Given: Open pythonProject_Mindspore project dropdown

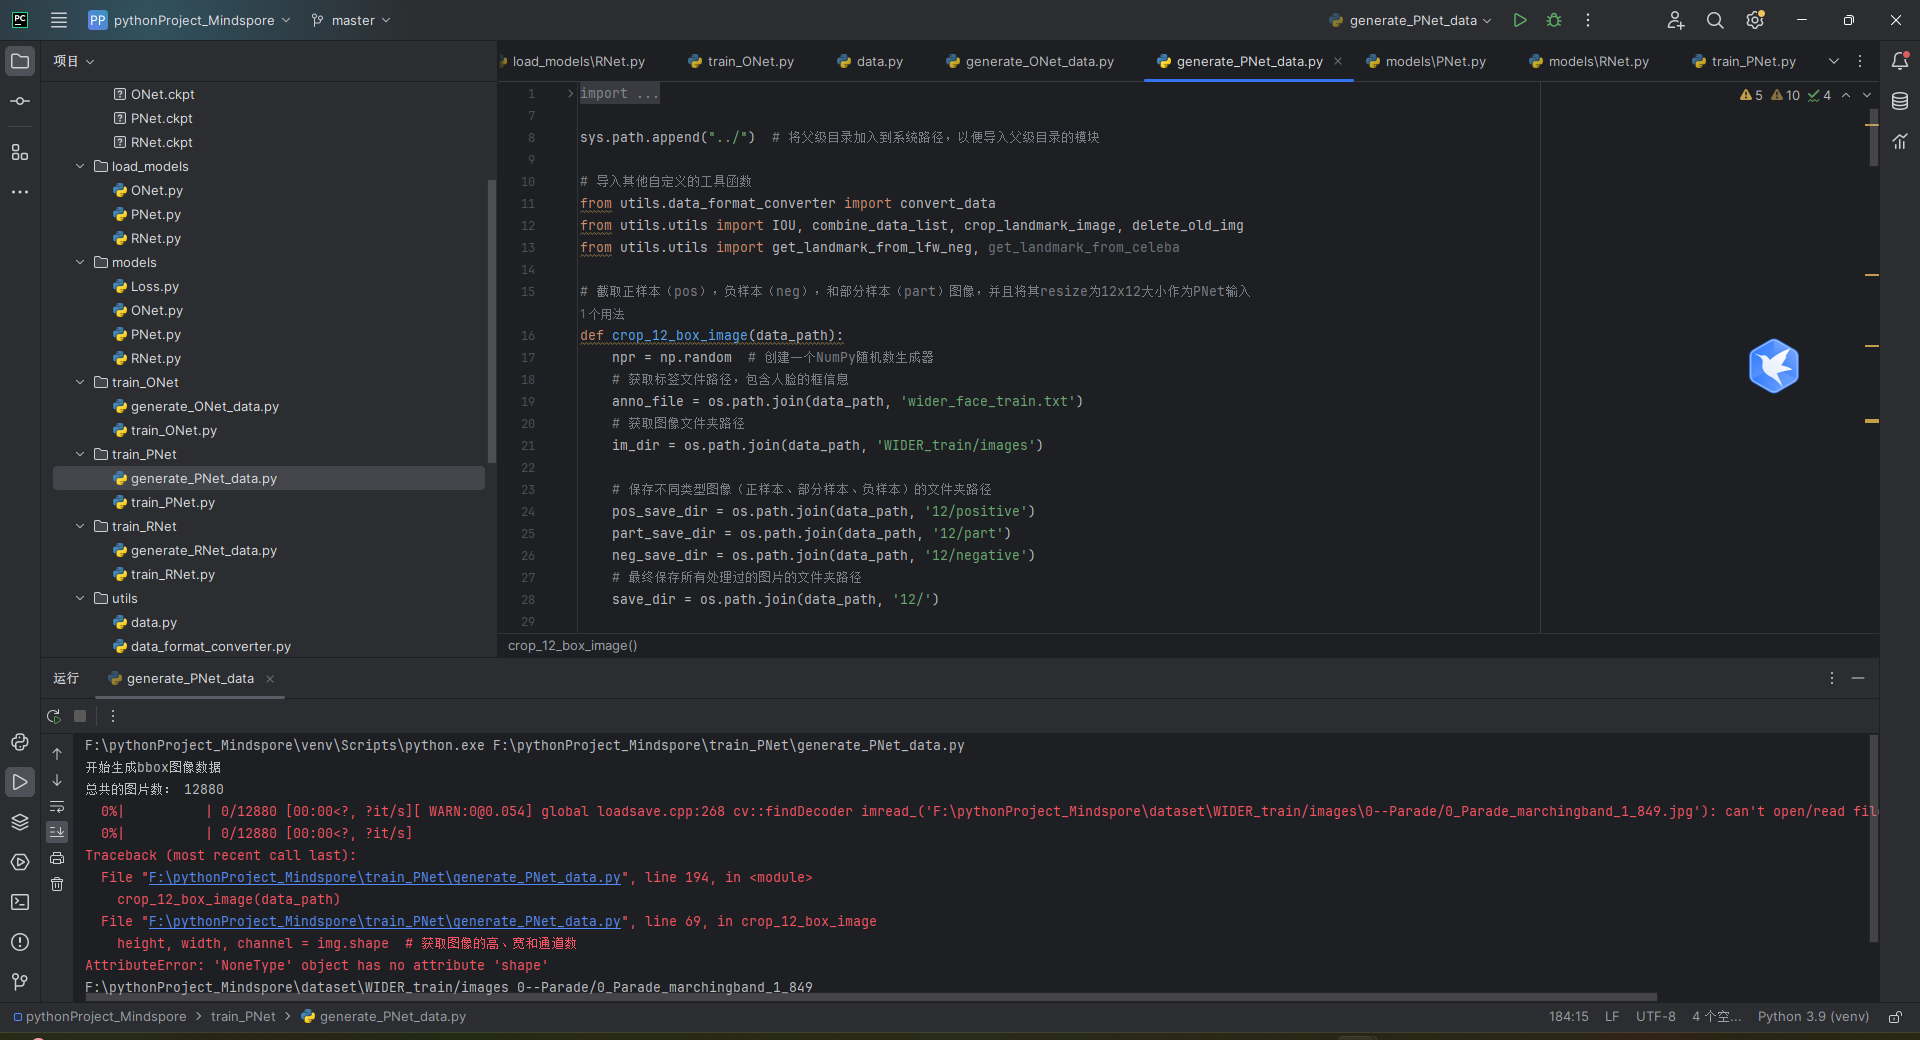Looking at the screenshot, I should coord(190,20).
